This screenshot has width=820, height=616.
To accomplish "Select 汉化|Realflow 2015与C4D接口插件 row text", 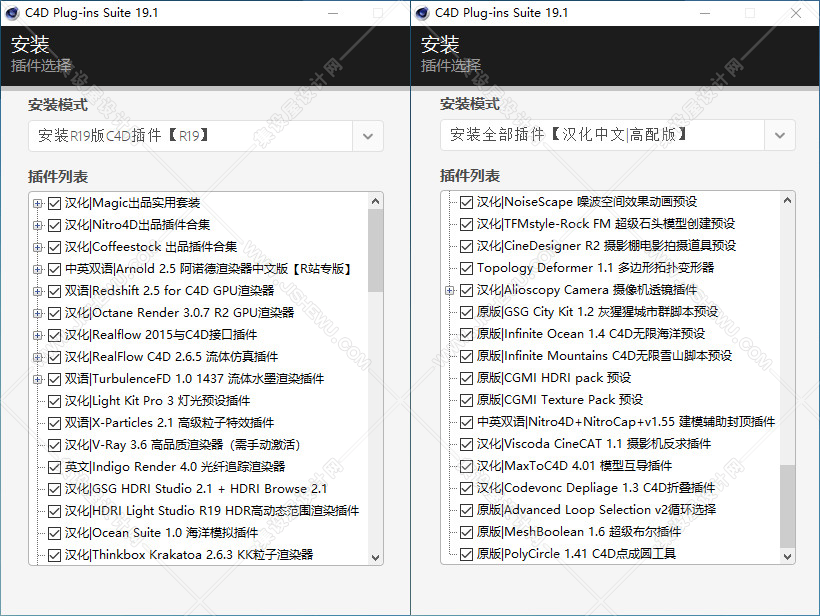I will pos(161,335).
